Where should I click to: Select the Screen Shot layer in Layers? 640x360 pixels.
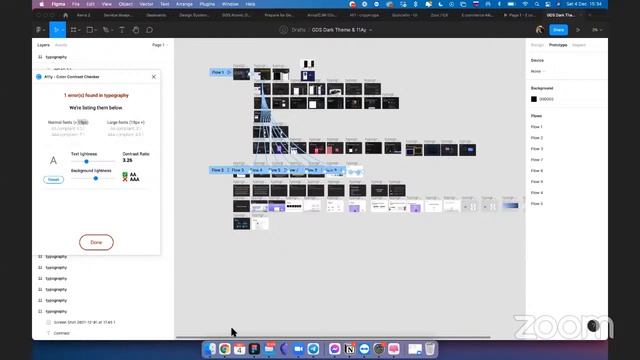click(x=84, y=322)
